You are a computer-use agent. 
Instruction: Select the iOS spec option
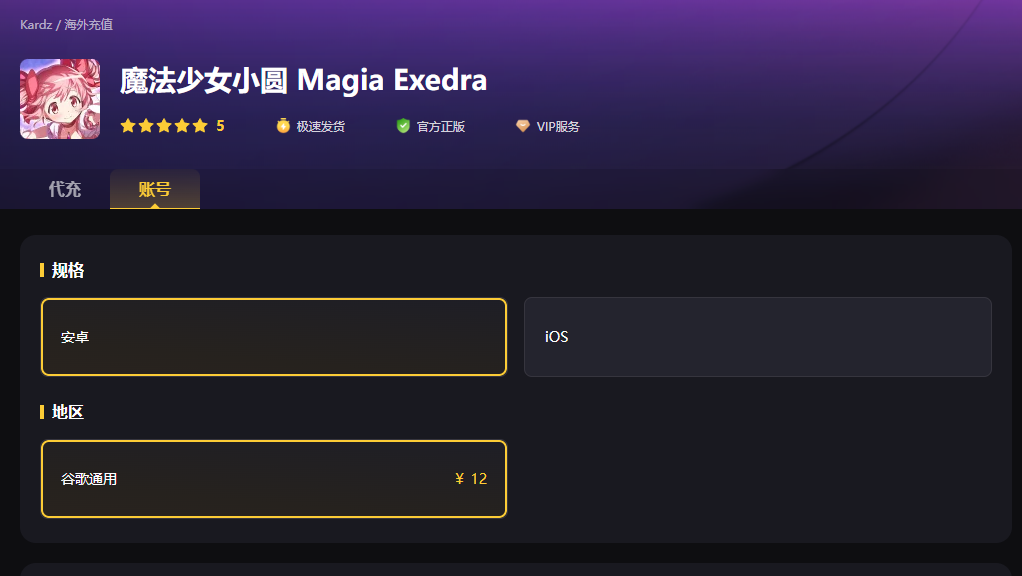[x=757, y=337]
